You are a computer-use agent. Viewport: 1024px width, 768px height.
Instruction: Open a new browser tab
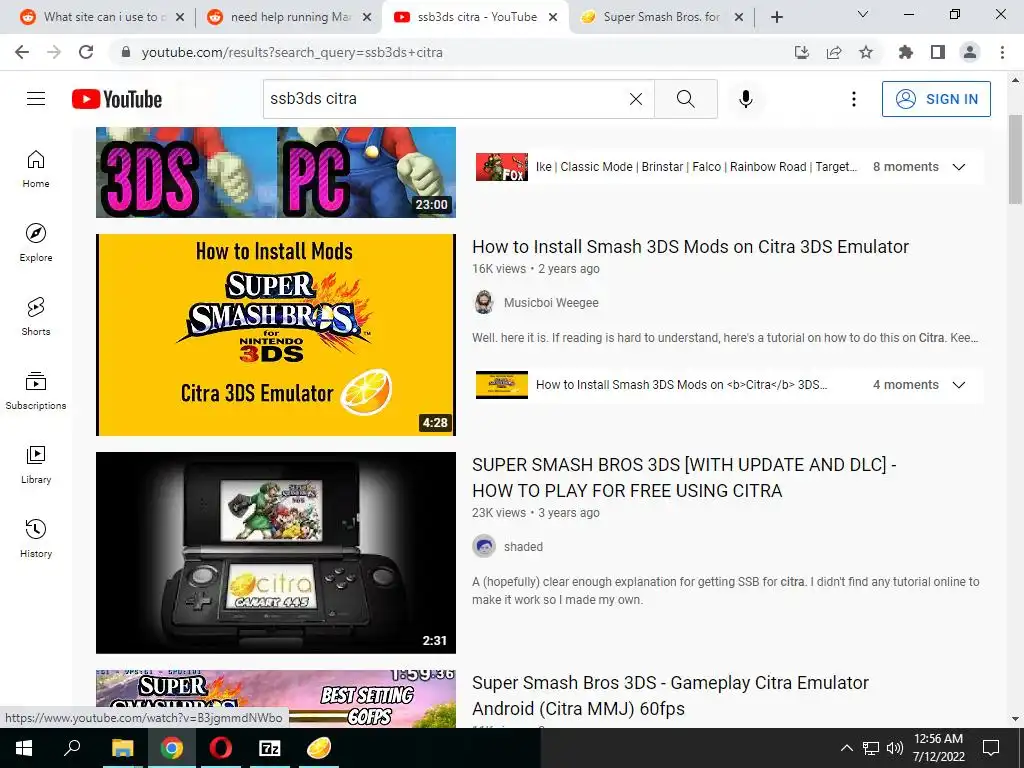pos(776,17)
